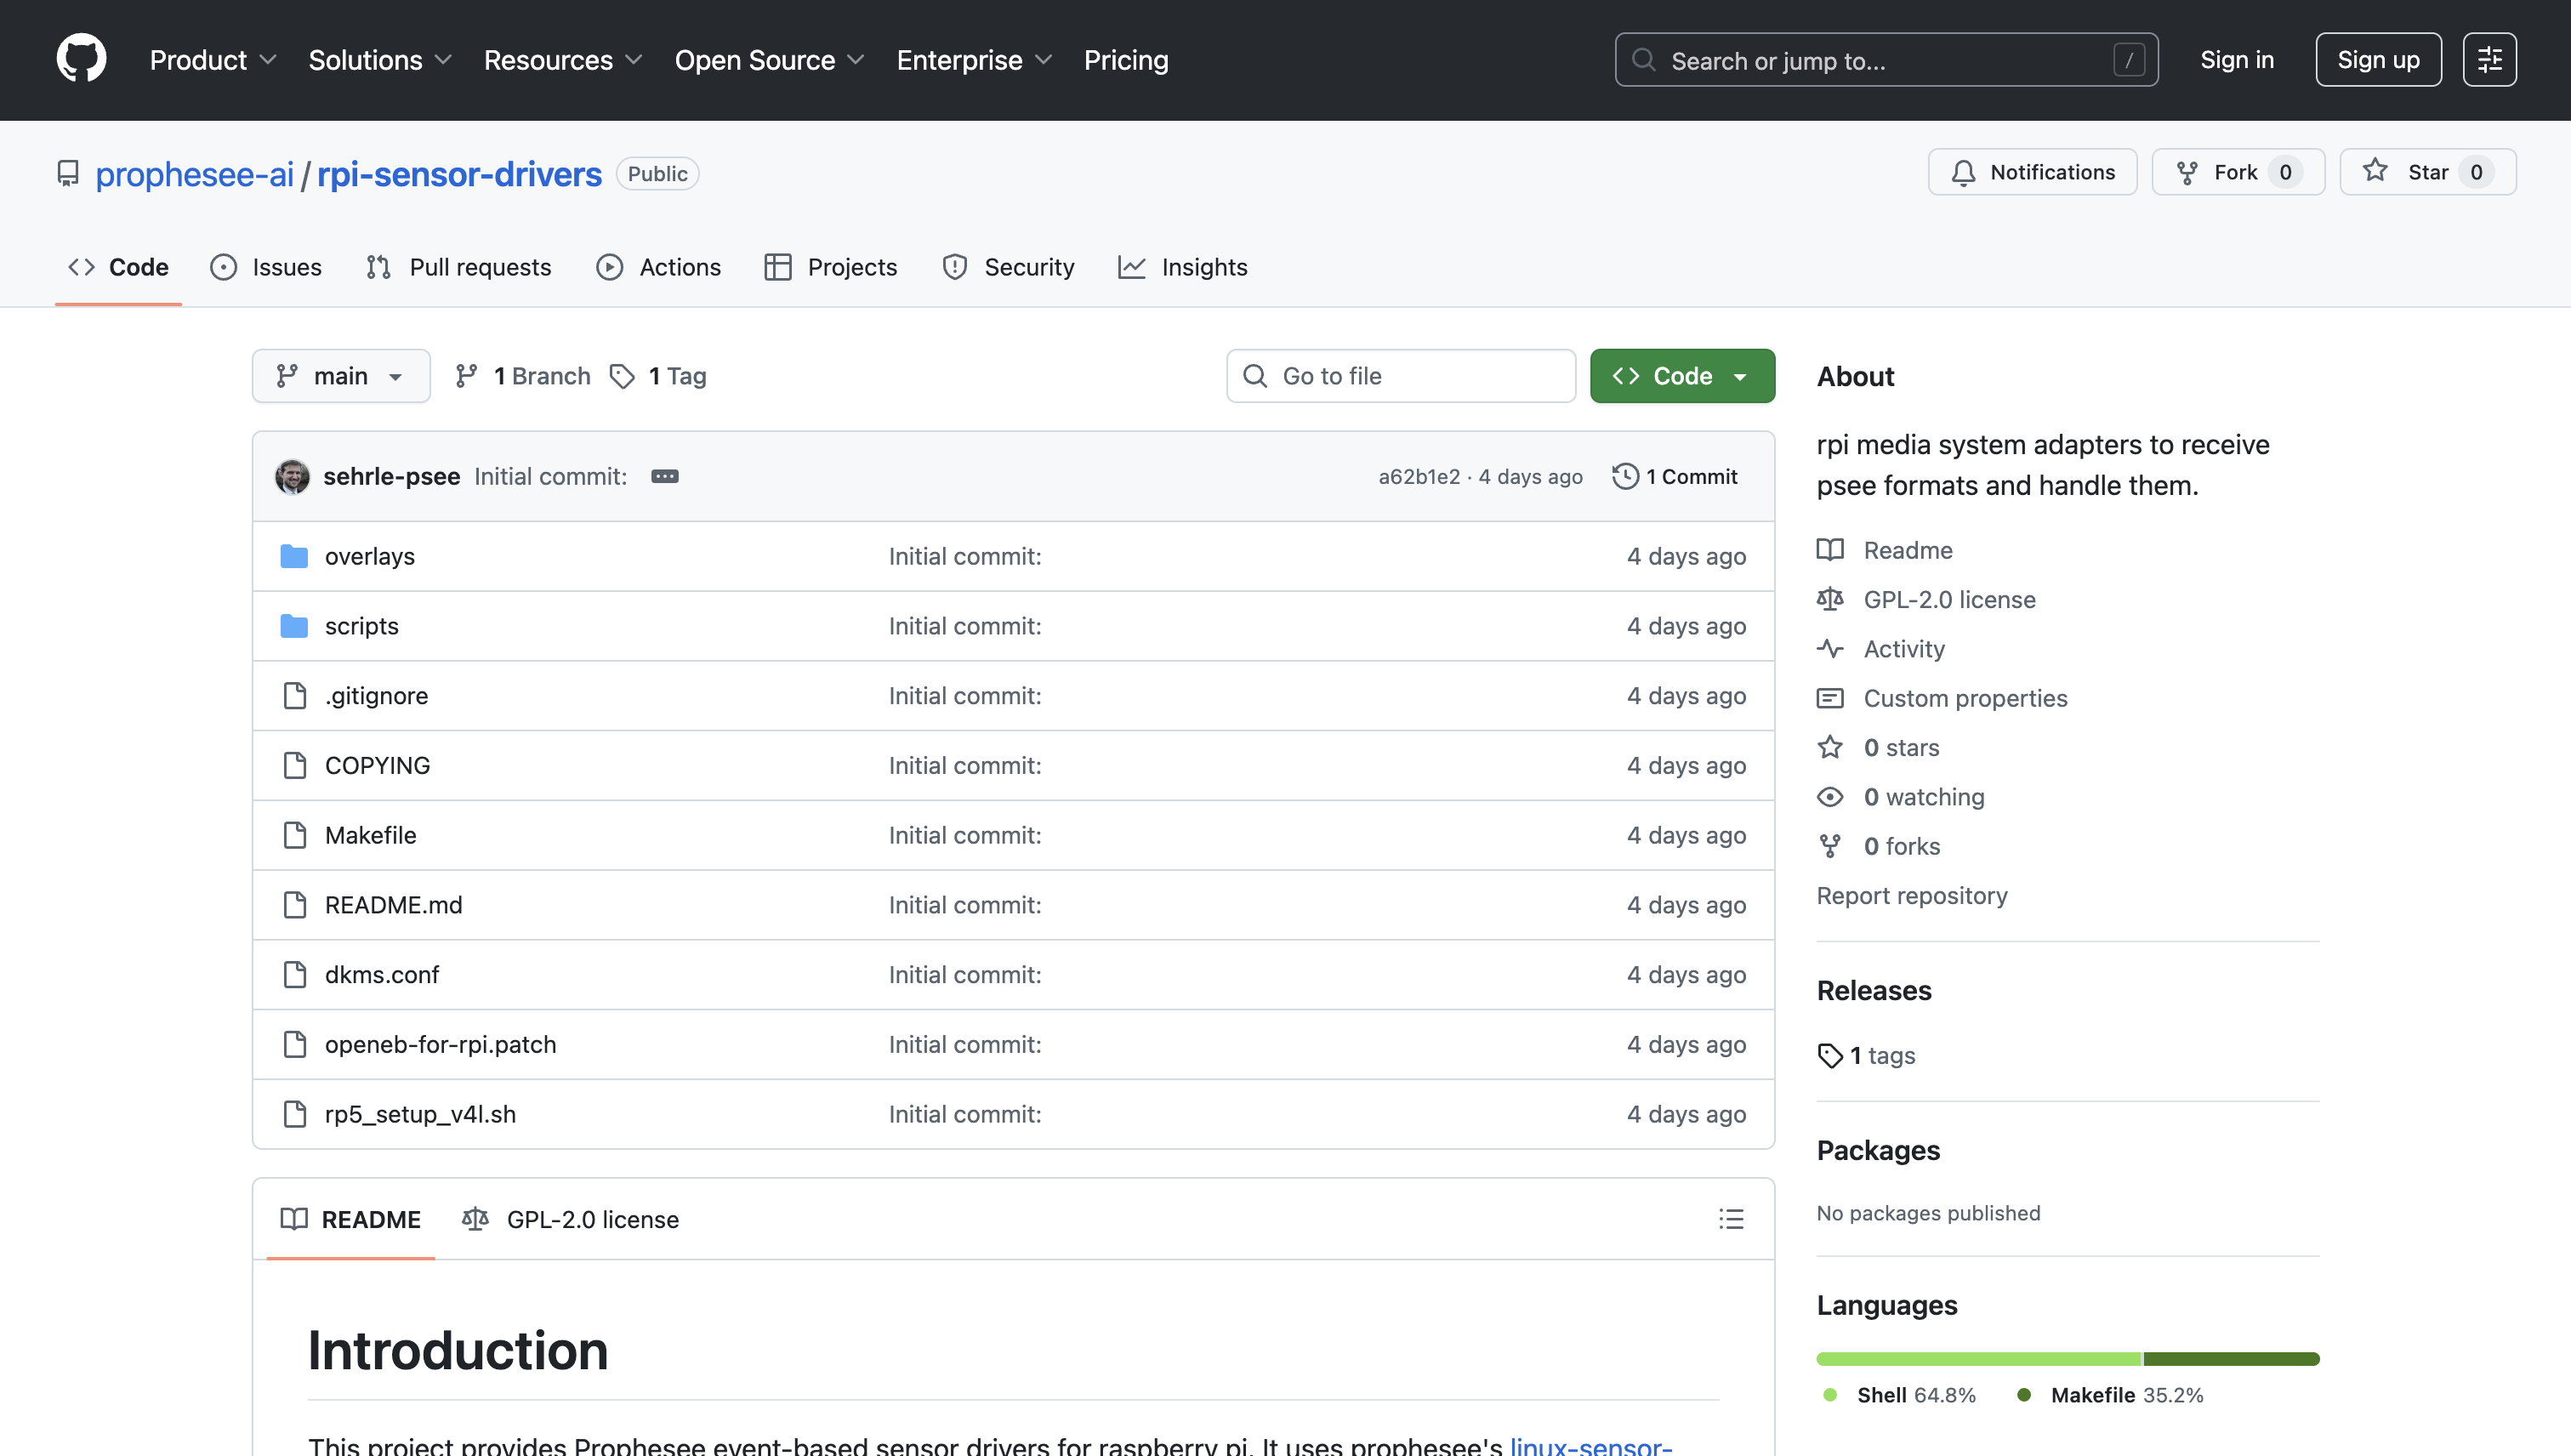The height and width of the screenshot is (1456, 2571).
Task: Open the header settings sliders icon
Action: pos(2489,60)
